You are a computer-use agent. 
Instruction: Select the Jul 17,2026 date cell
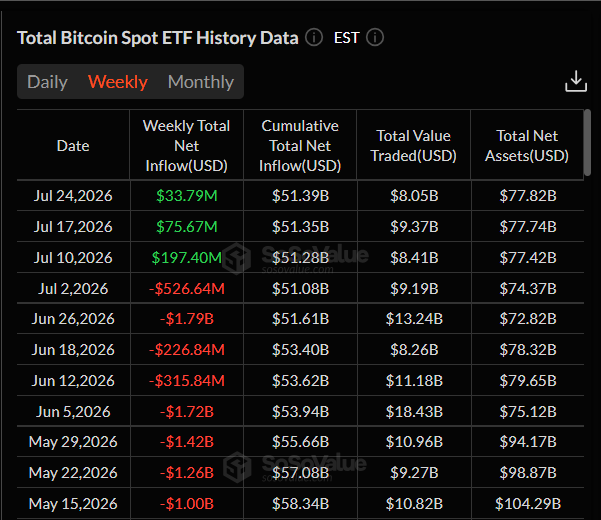(73, 227)
